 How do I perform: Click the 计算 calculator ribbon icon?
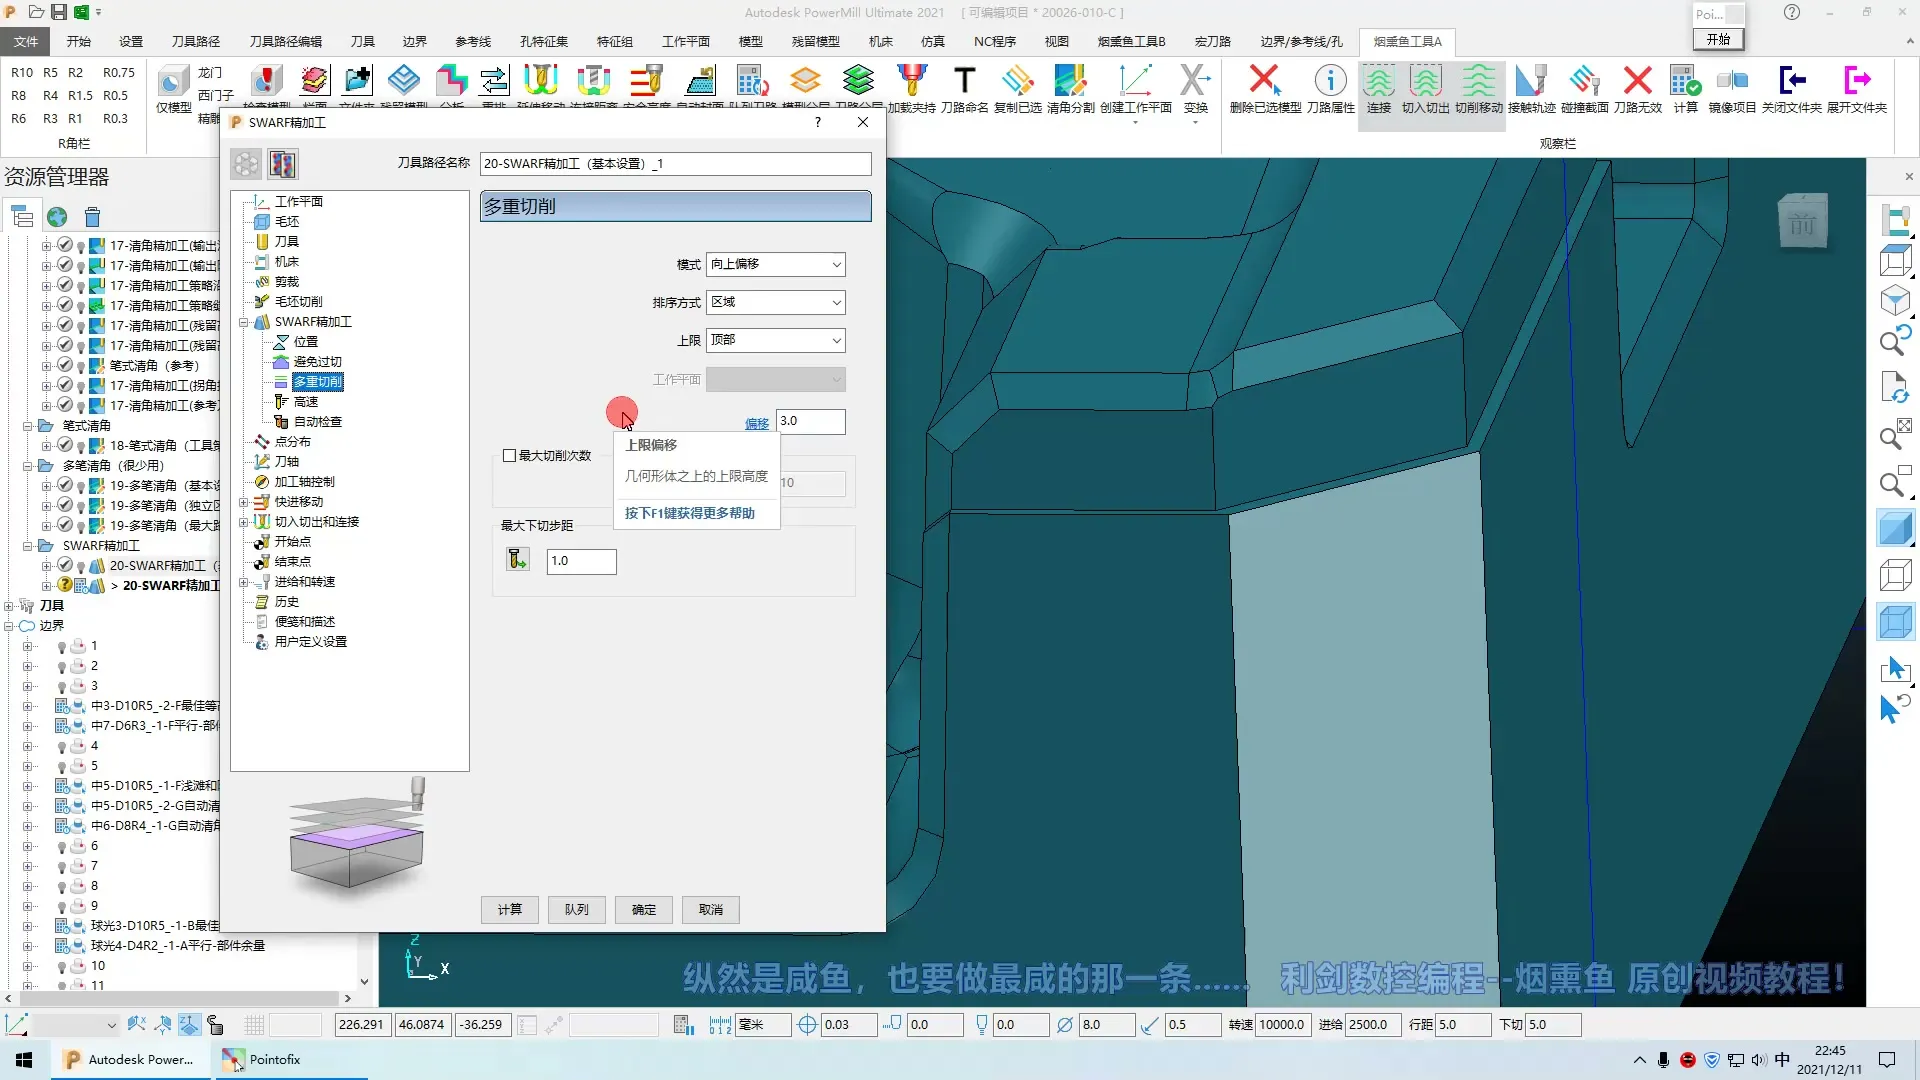[1685, 80]
